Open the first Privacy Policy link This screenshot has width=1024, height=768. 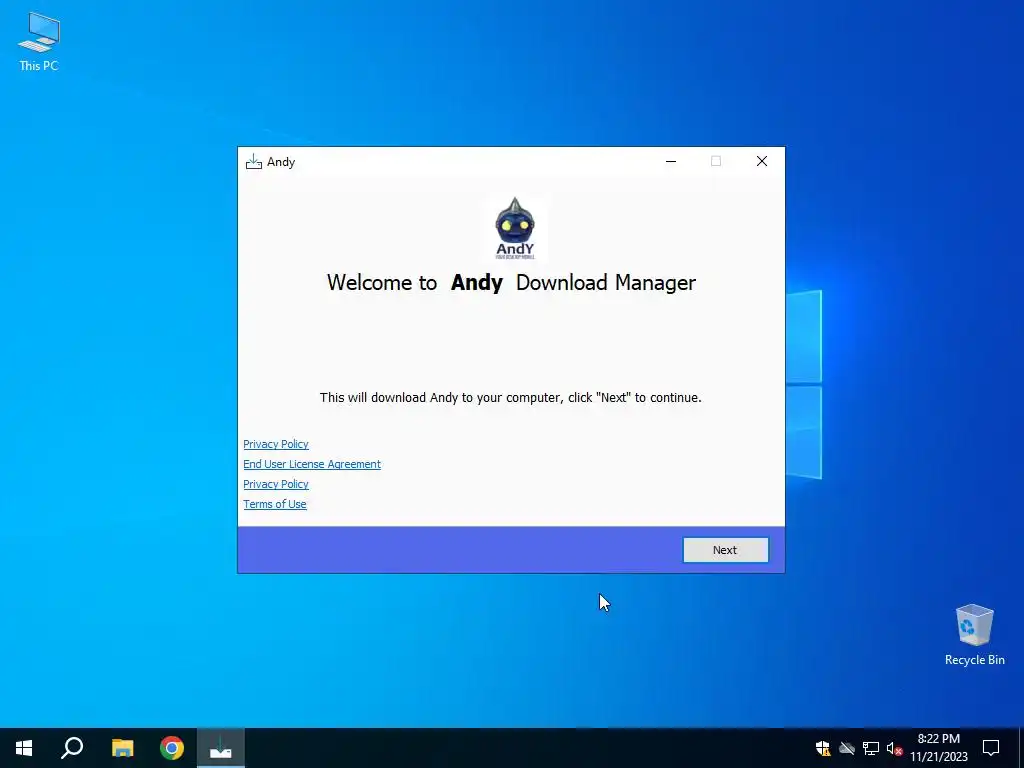pyautogui.click(x=276, y=444)
